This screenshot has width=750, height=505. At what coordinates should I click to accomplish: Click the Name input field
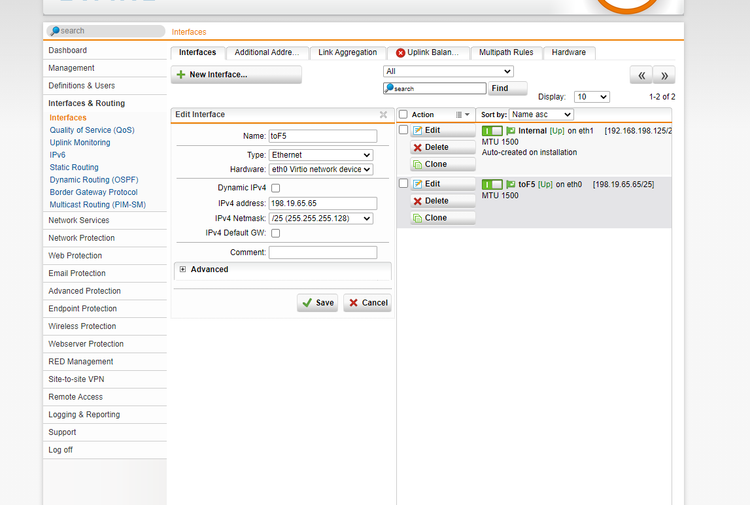pos(323,136)
